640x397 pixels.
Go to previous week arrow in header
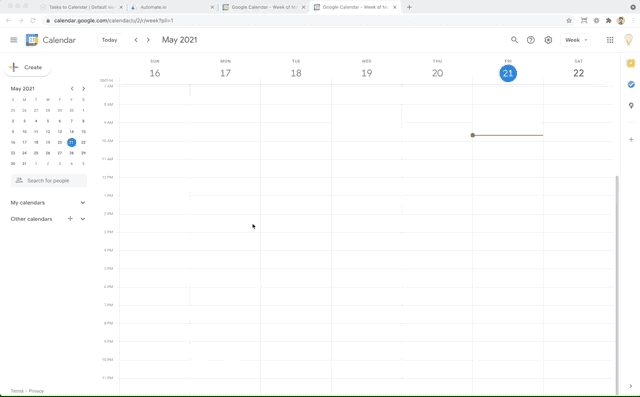click(136, 40)
